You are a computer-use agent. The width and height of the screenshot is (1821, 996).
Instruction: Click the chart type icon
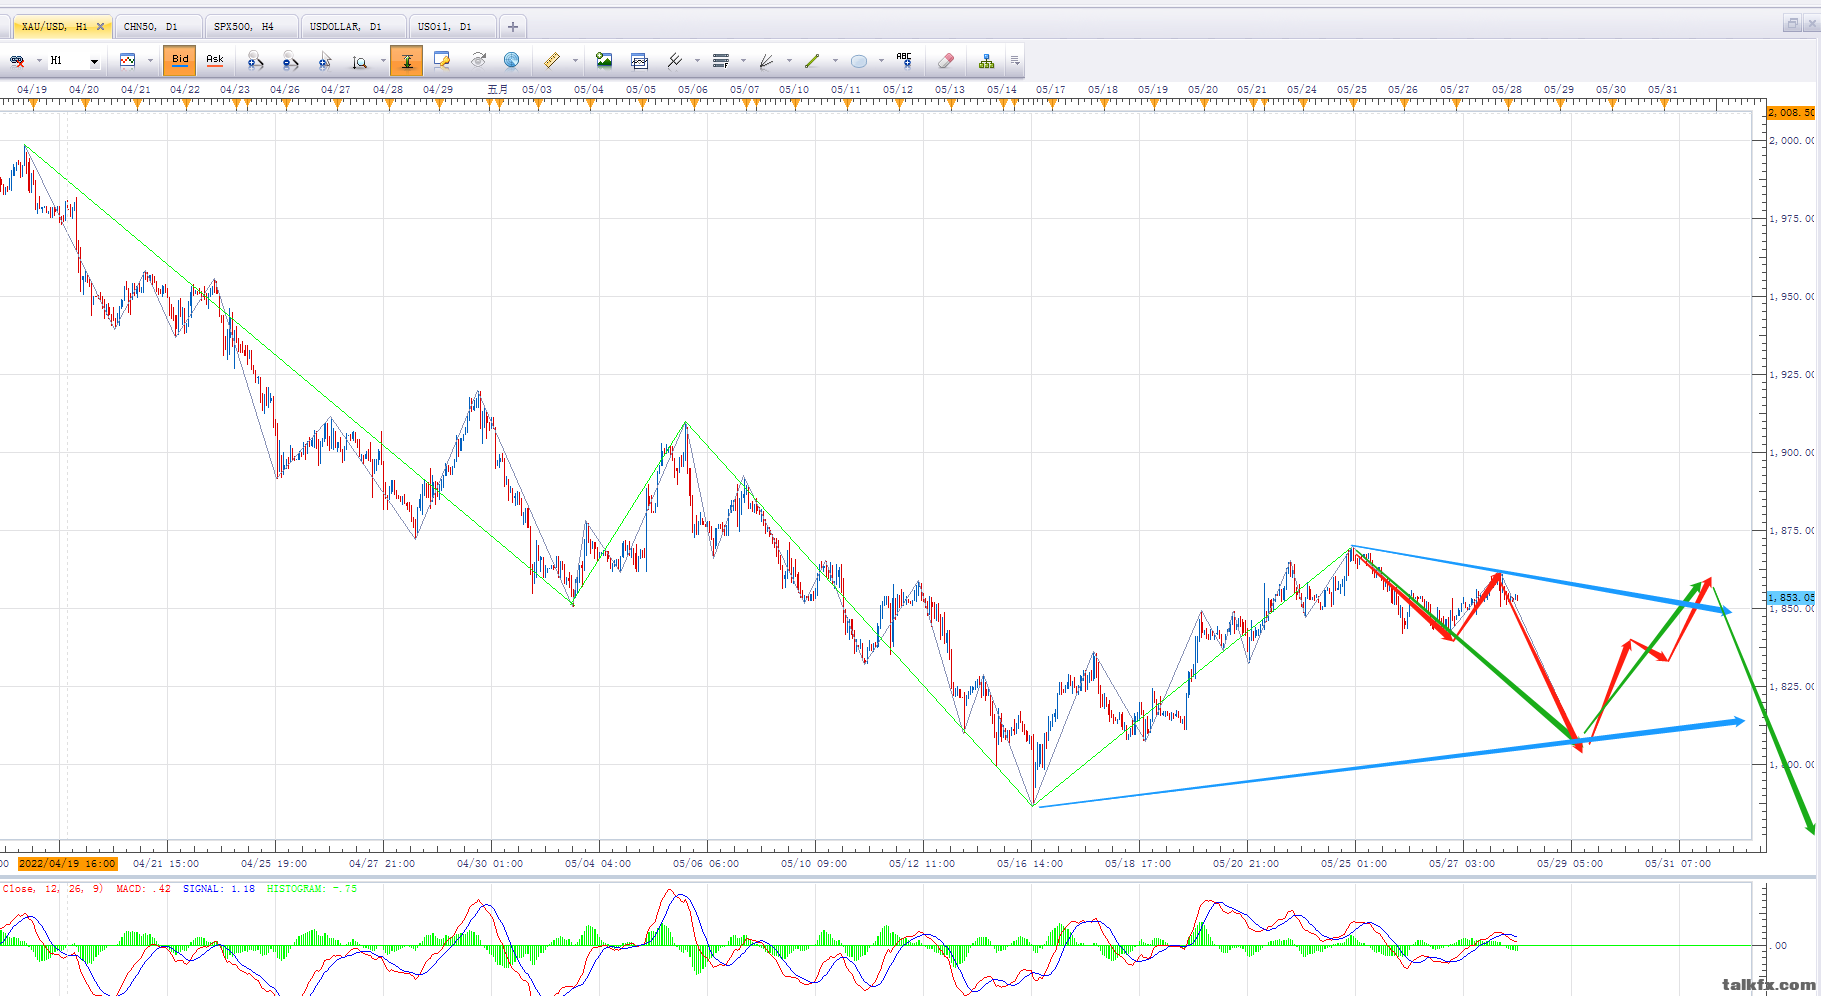pos(127,61)
